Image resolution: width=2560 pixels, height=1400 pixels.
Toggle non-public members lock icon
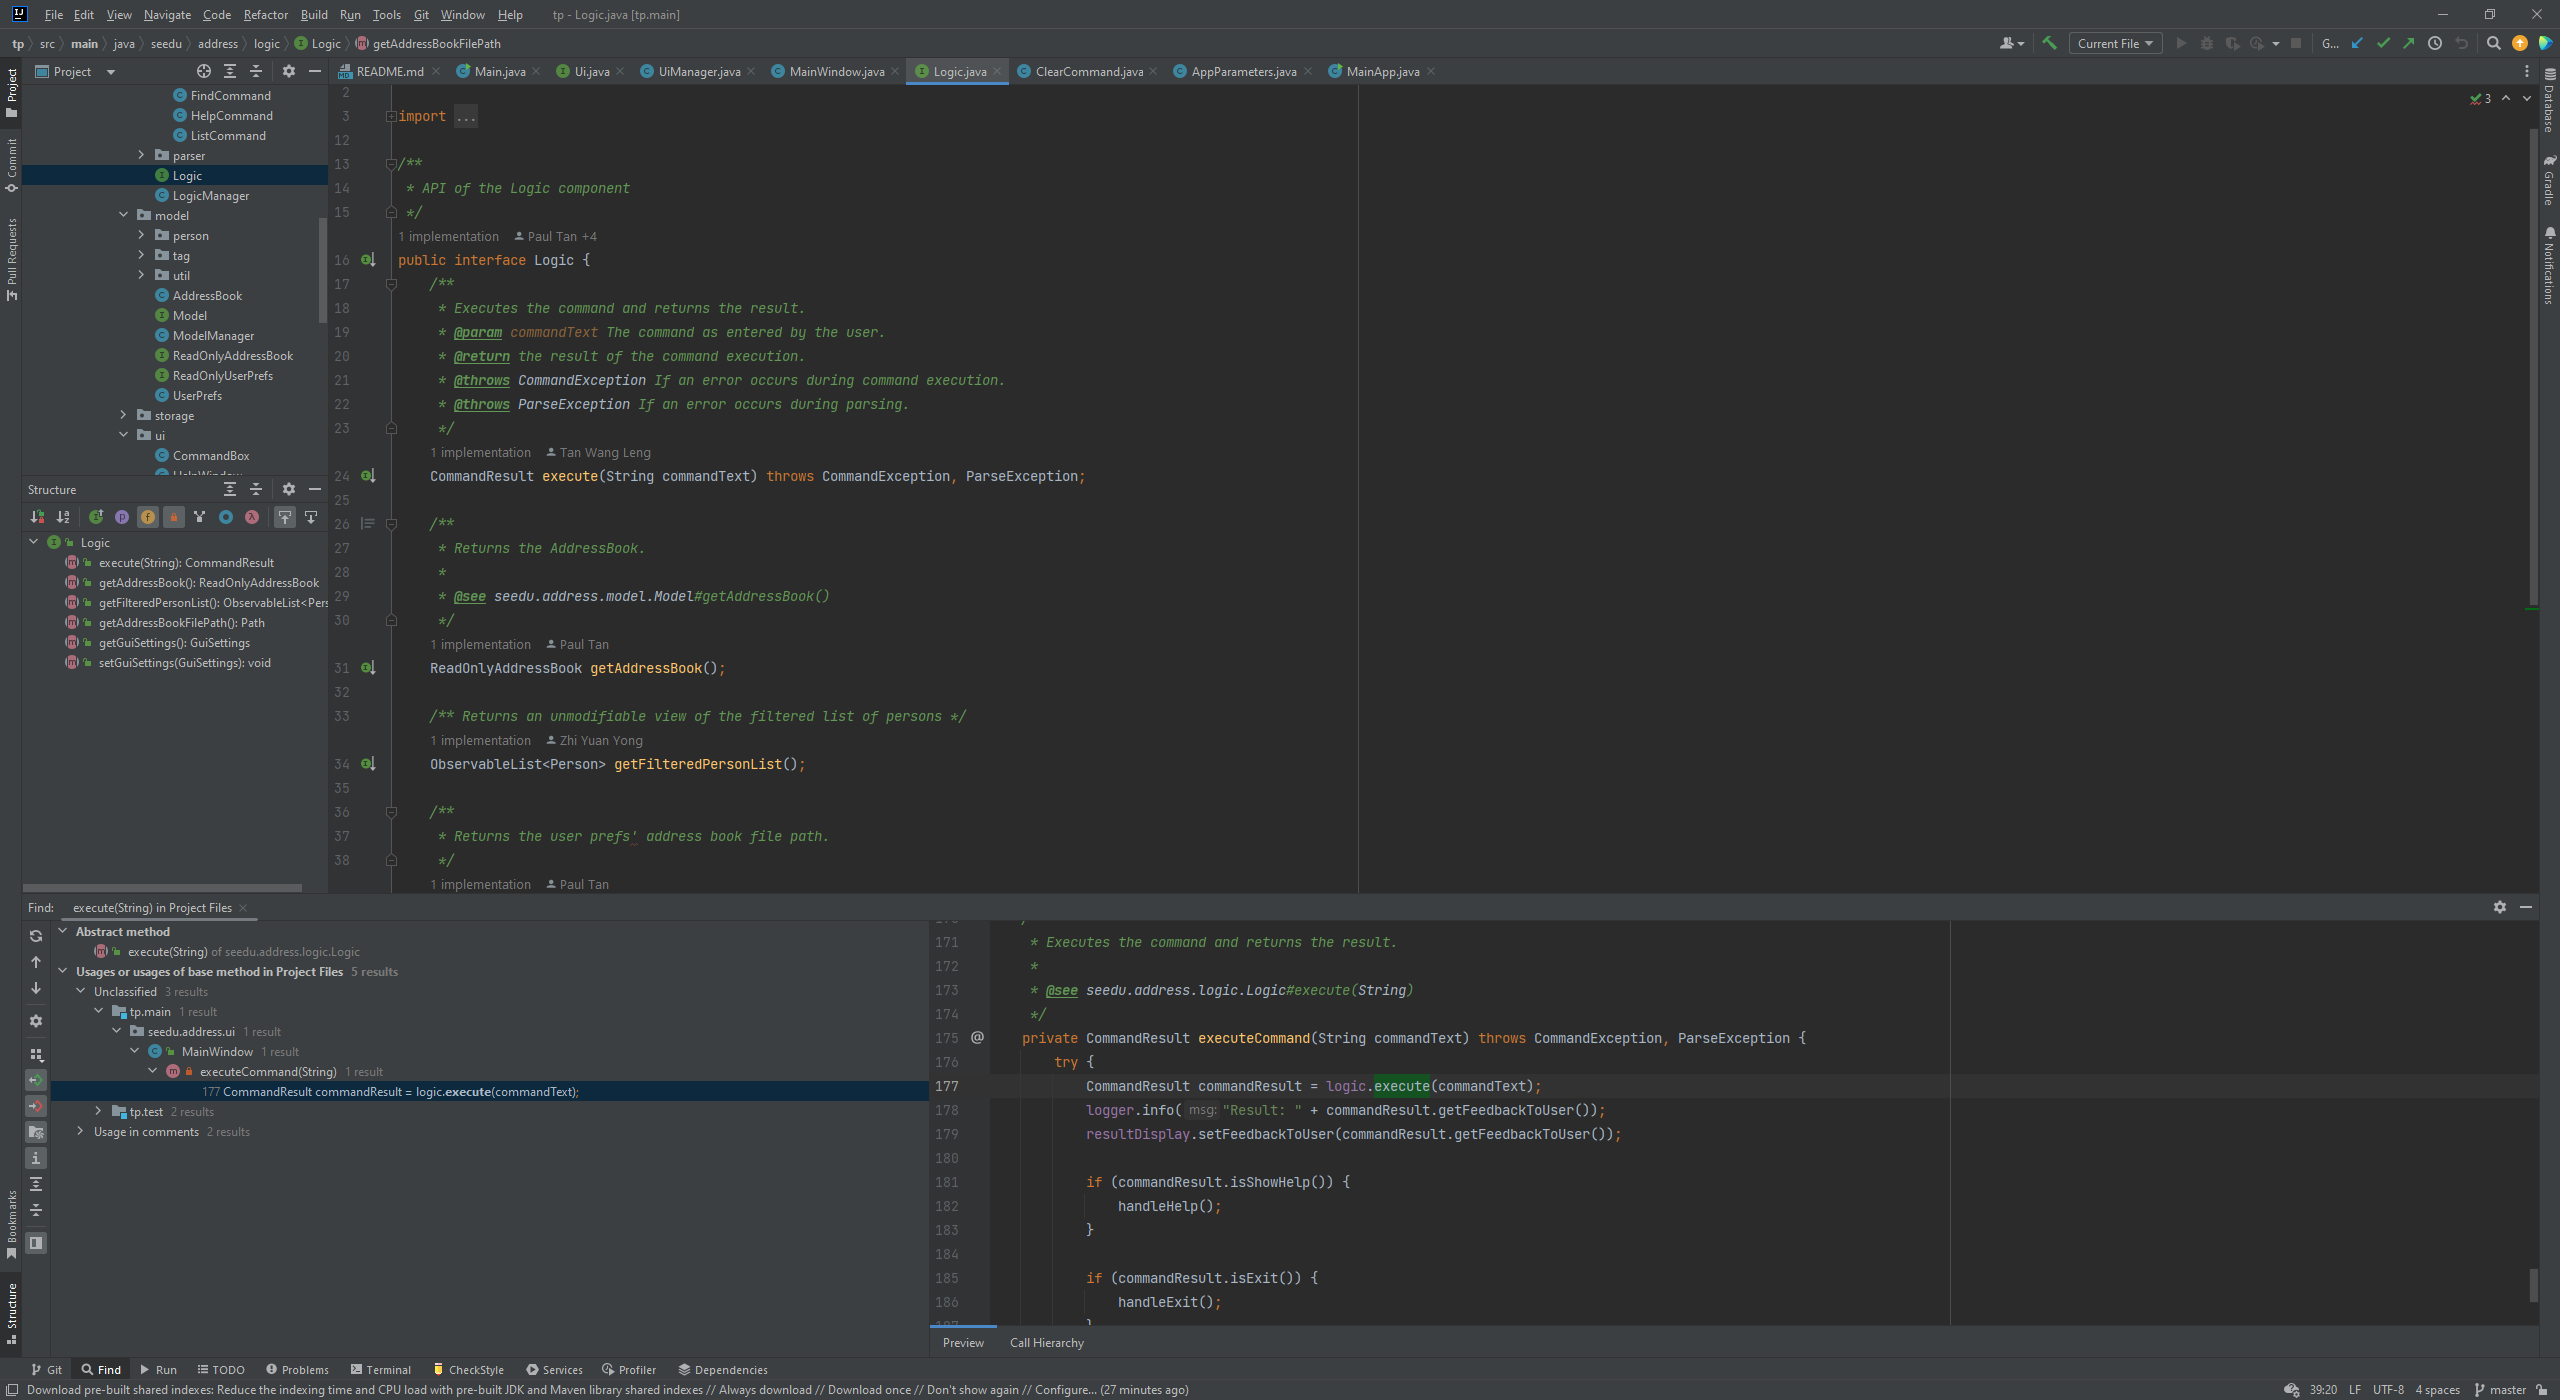click(x=174, y=517)
